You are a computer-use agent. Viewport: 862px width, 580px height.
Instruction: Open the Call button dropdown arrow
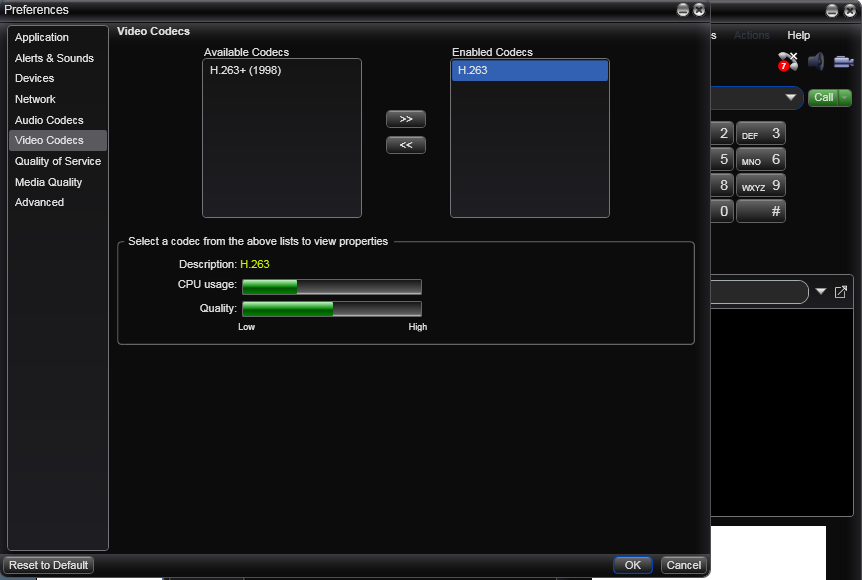click(845, 98)
